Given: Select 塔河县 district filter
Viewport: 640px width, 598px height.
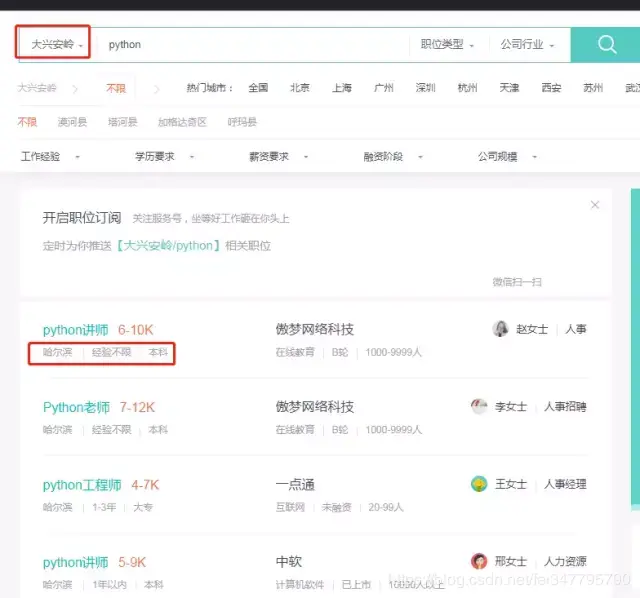Looking at the screenshot, I should (x=122, y=122).
